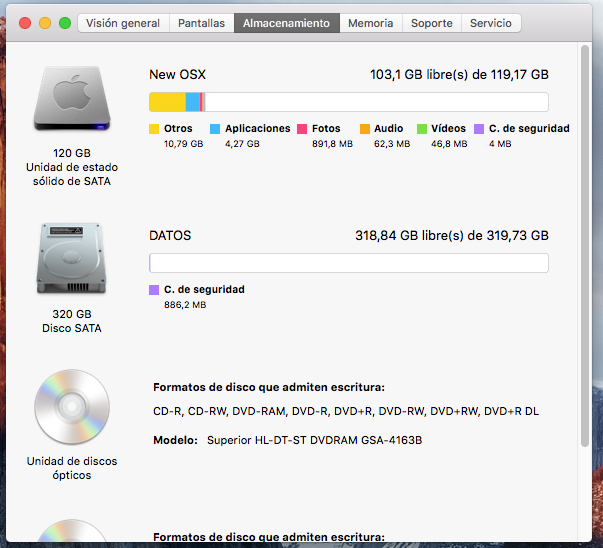Click the New OSX volume name

tap(178, 74)
